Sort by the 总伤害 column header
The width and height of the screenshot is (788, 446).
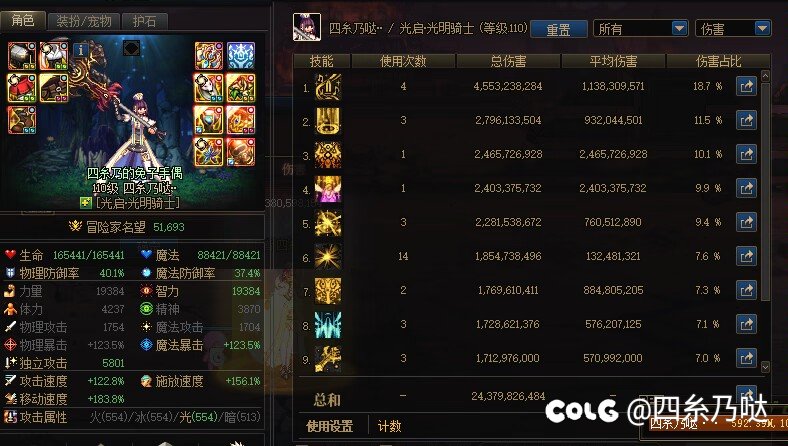click(508, 61)
